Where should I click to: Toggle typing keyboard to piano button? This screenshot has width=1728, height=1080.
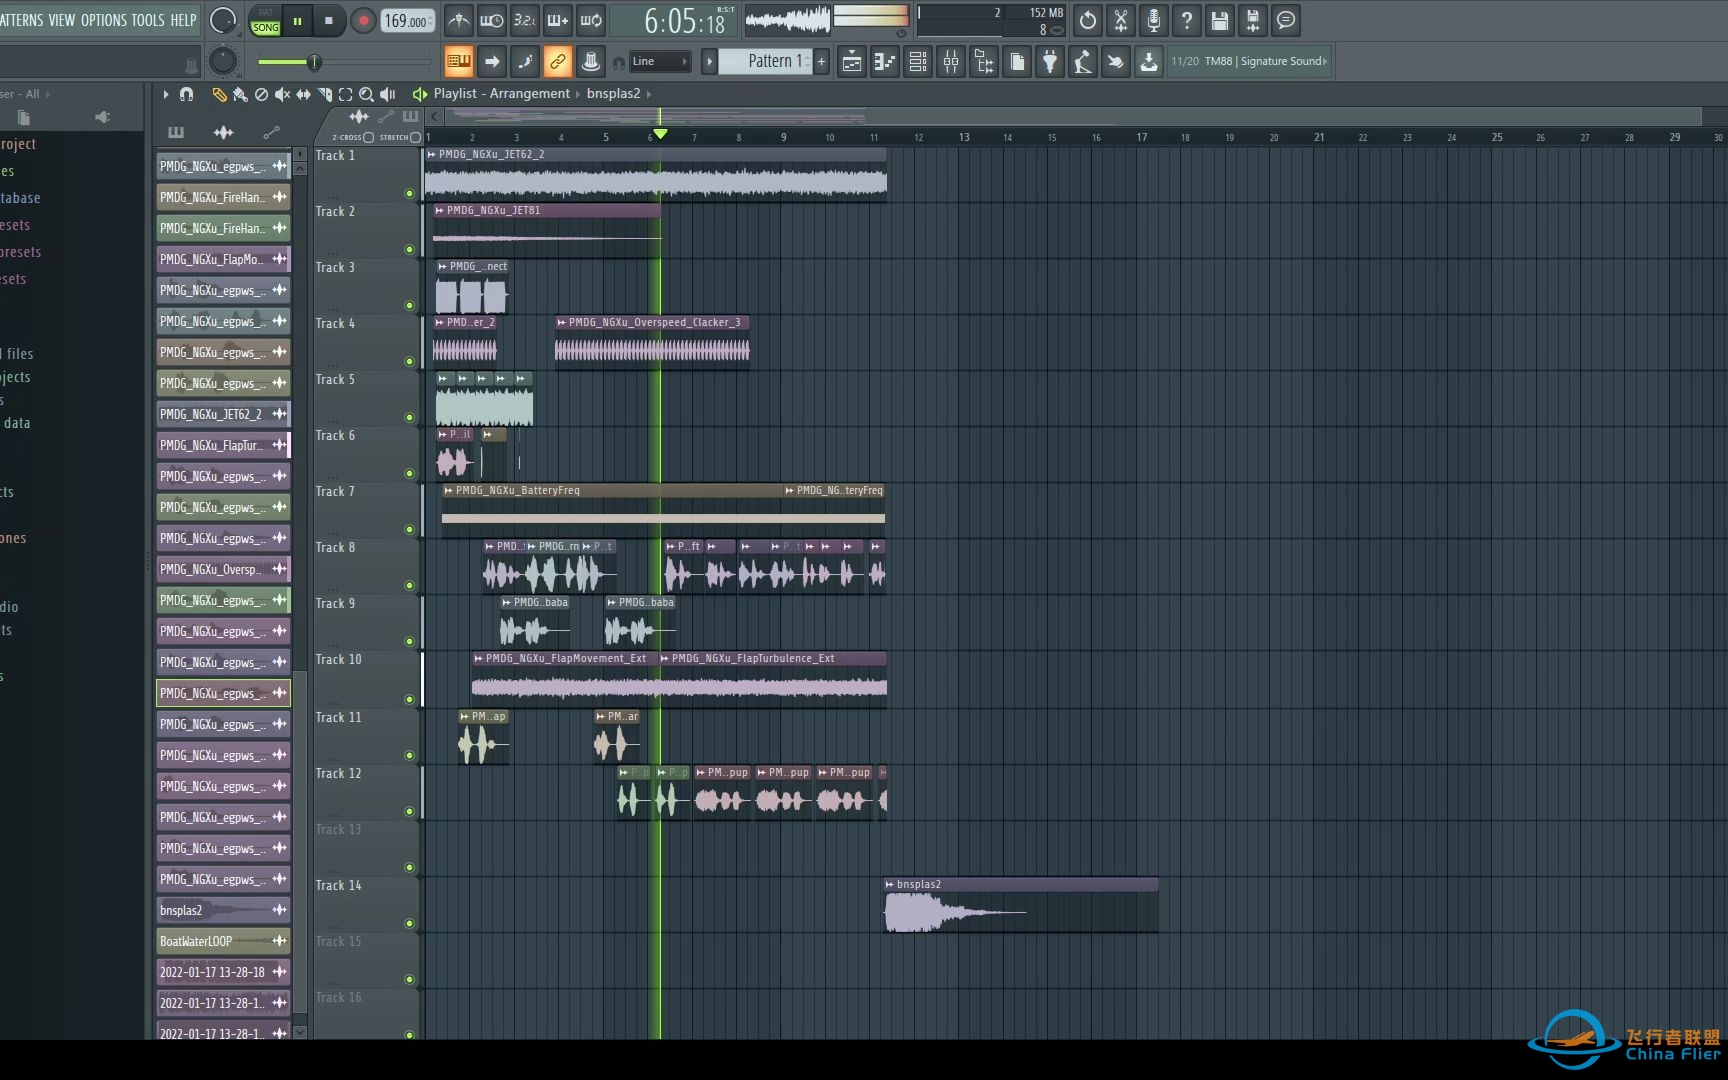[459, 62]
